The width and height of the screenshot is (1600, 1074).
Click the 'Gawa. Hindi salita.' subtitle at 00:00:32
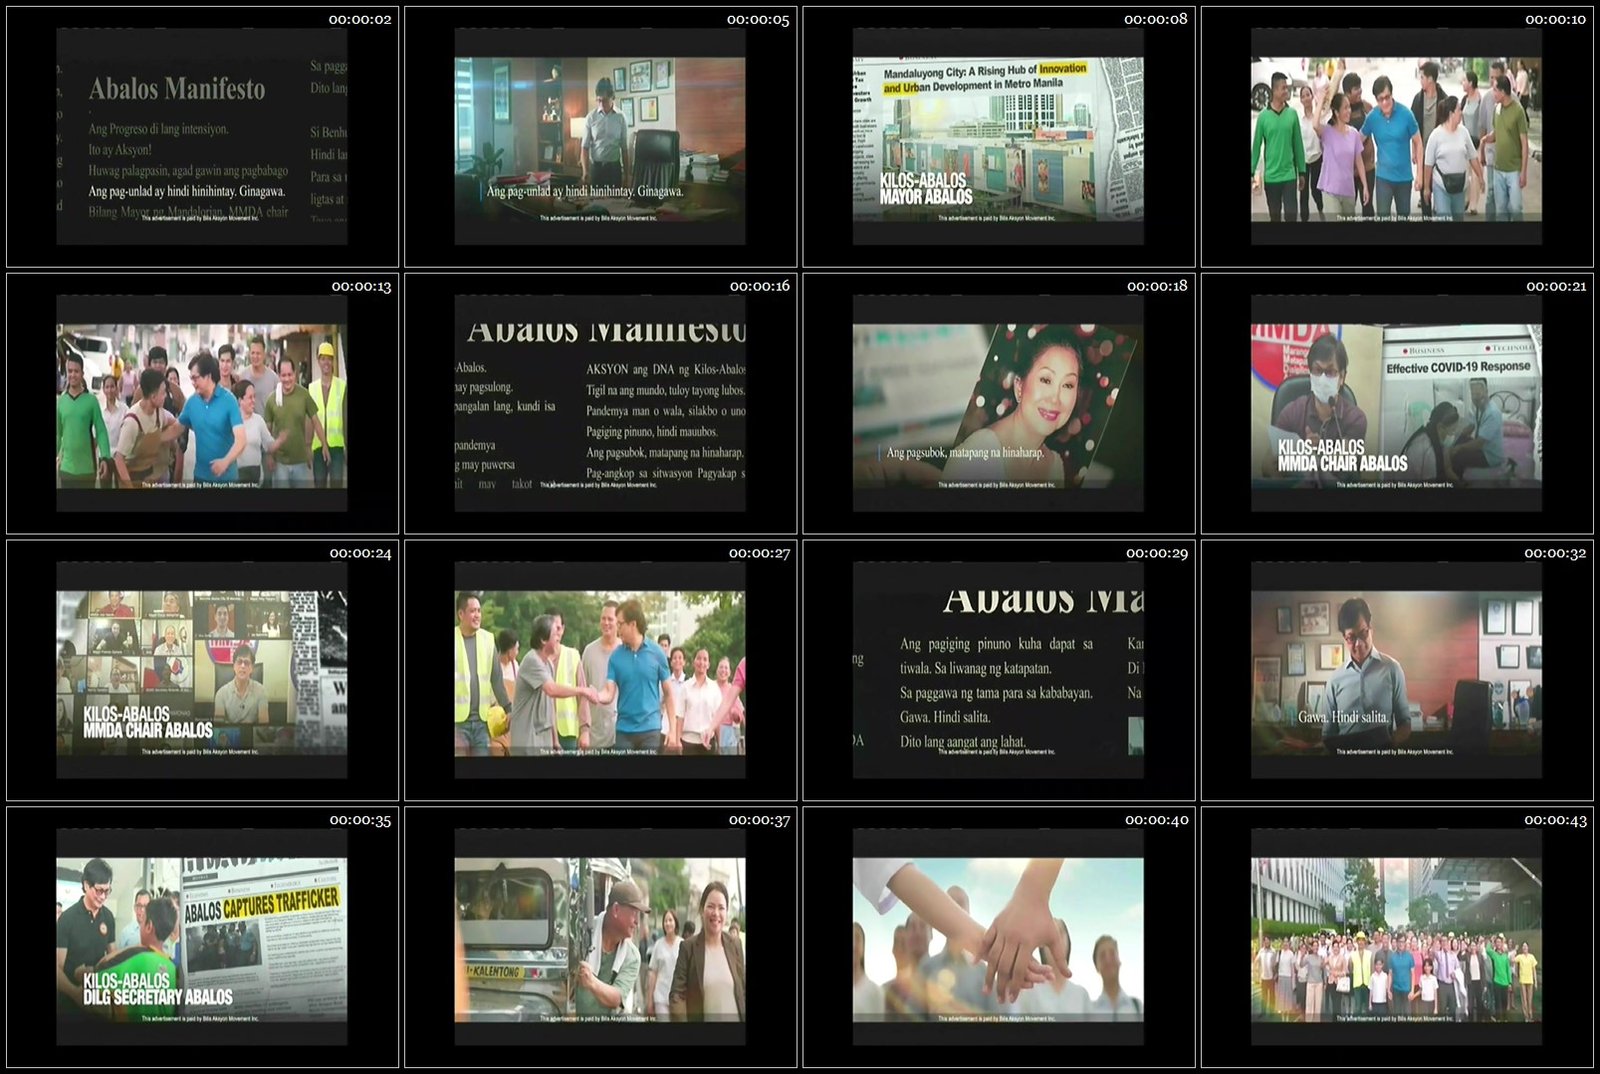click(1343, 717)
